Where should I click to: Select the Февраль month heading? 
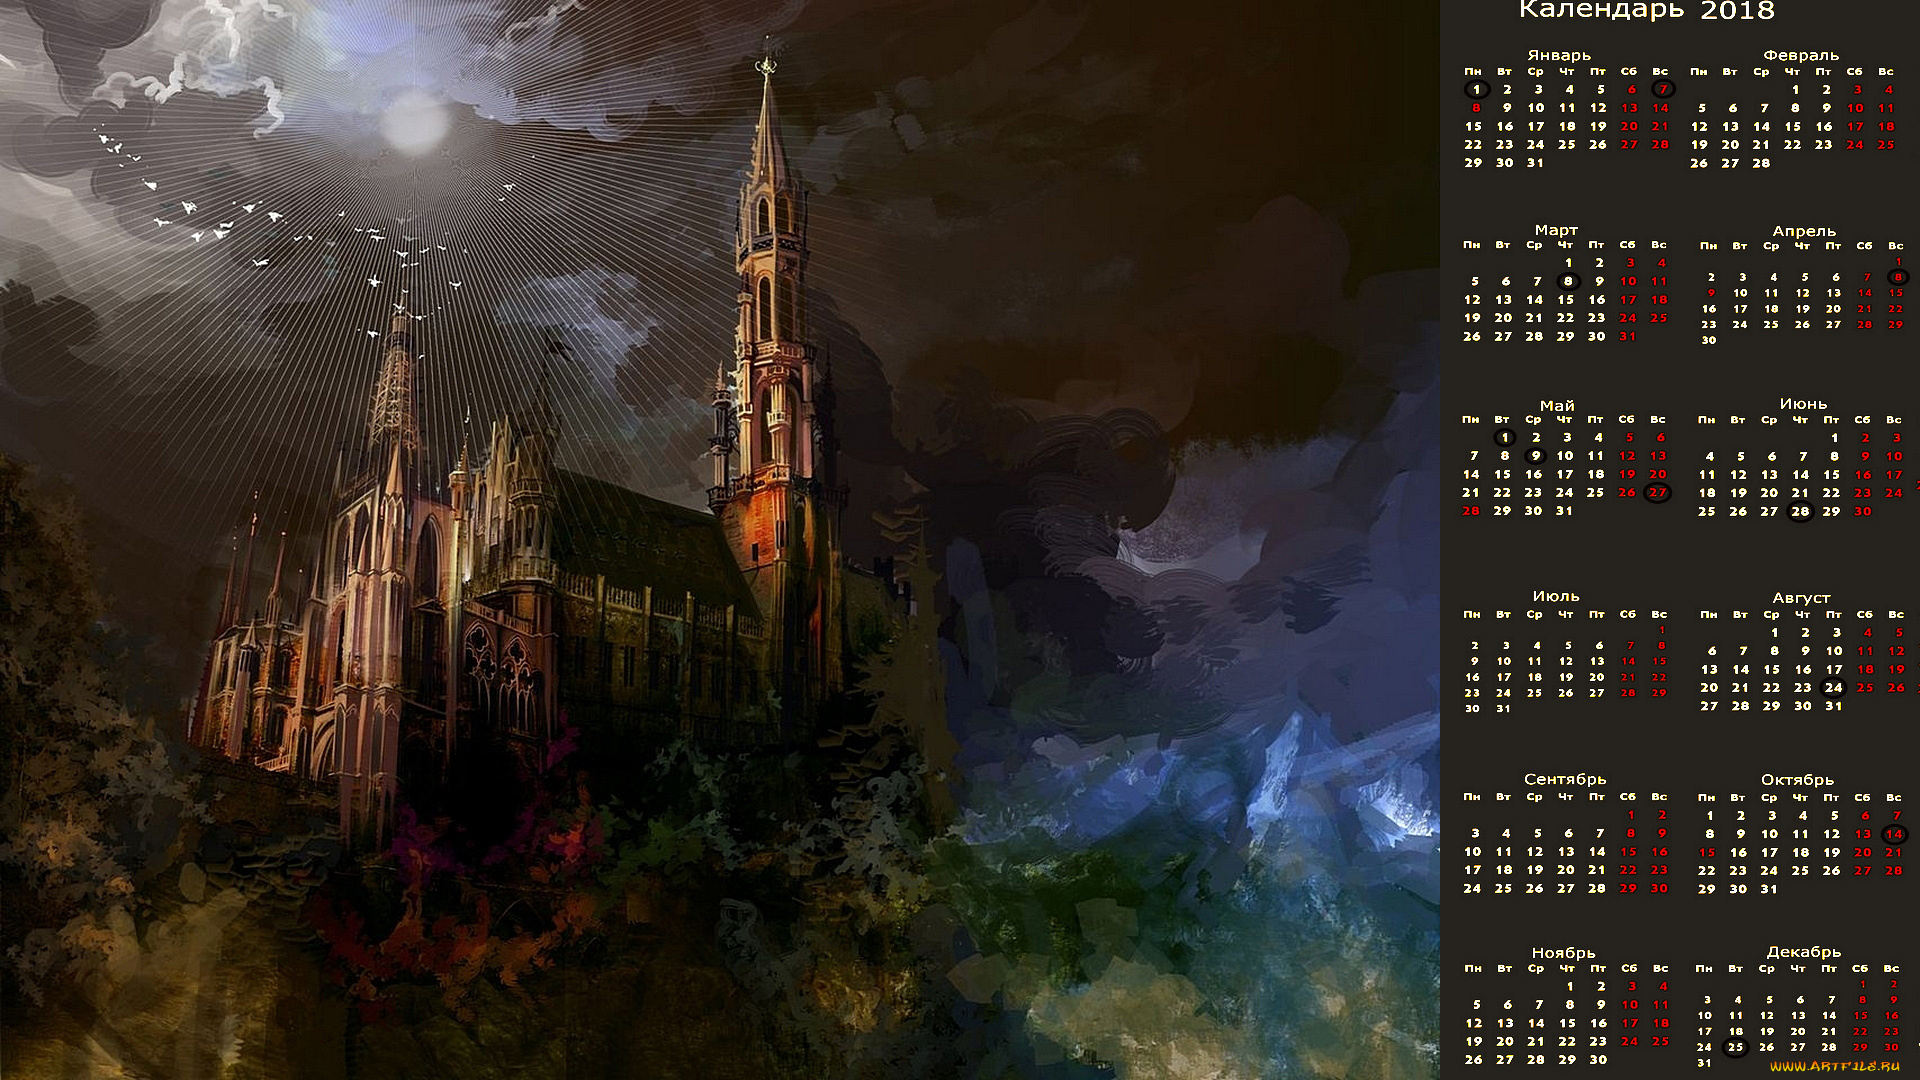pyautogui.click(x=1800, y=55)
